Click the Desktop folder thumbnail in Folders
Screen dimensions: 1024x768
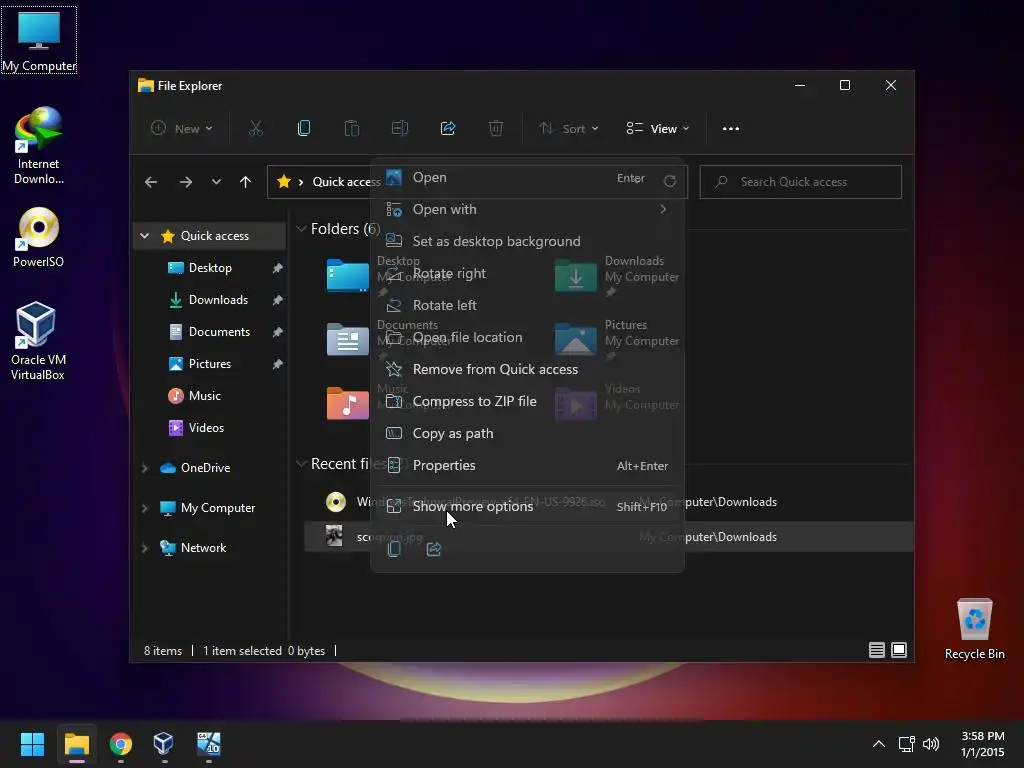point(347,275)
